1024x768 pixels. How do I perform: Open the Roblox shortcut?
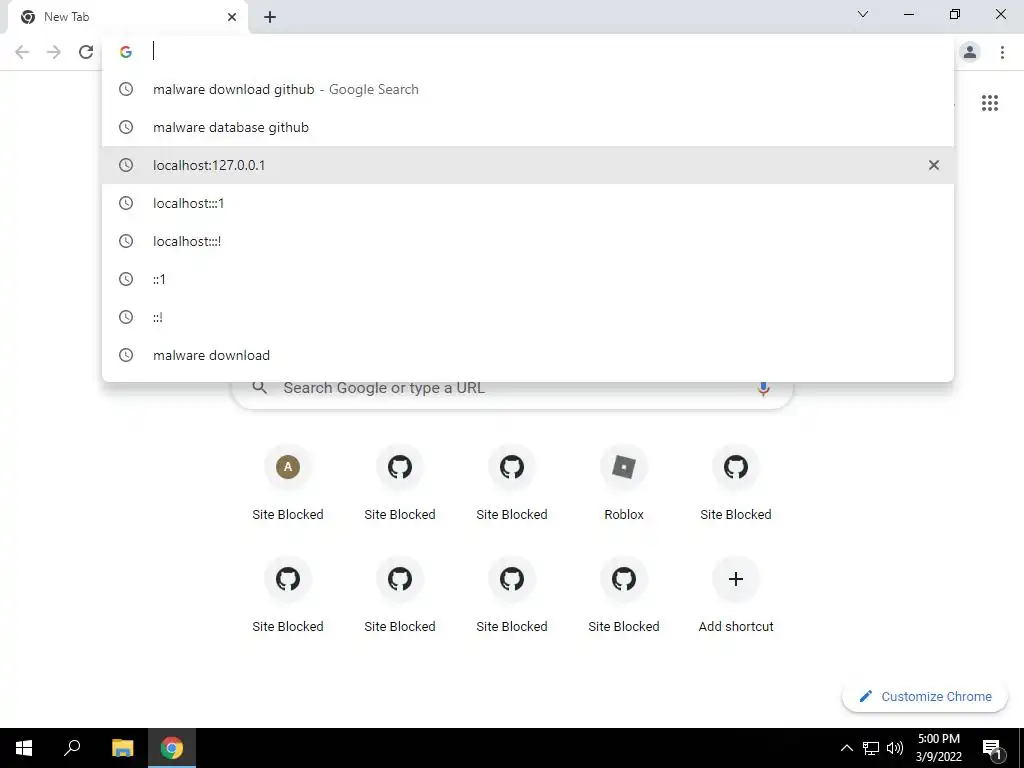tap(624, 484)
